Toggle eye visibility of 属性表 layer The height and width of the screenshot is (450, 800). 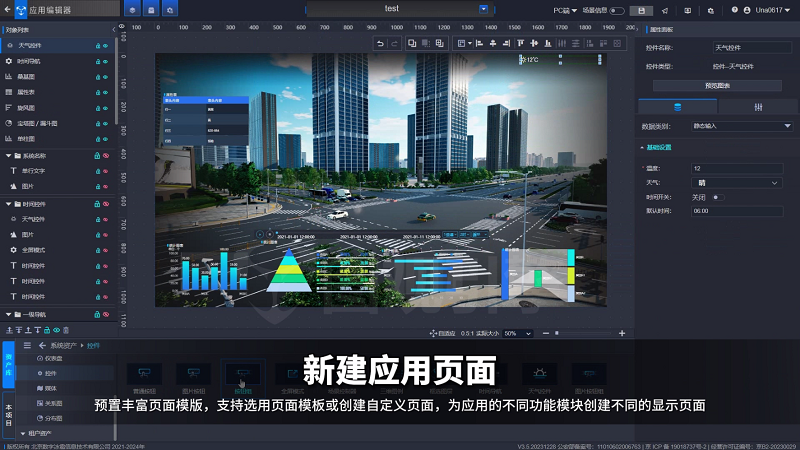(106, 92)
